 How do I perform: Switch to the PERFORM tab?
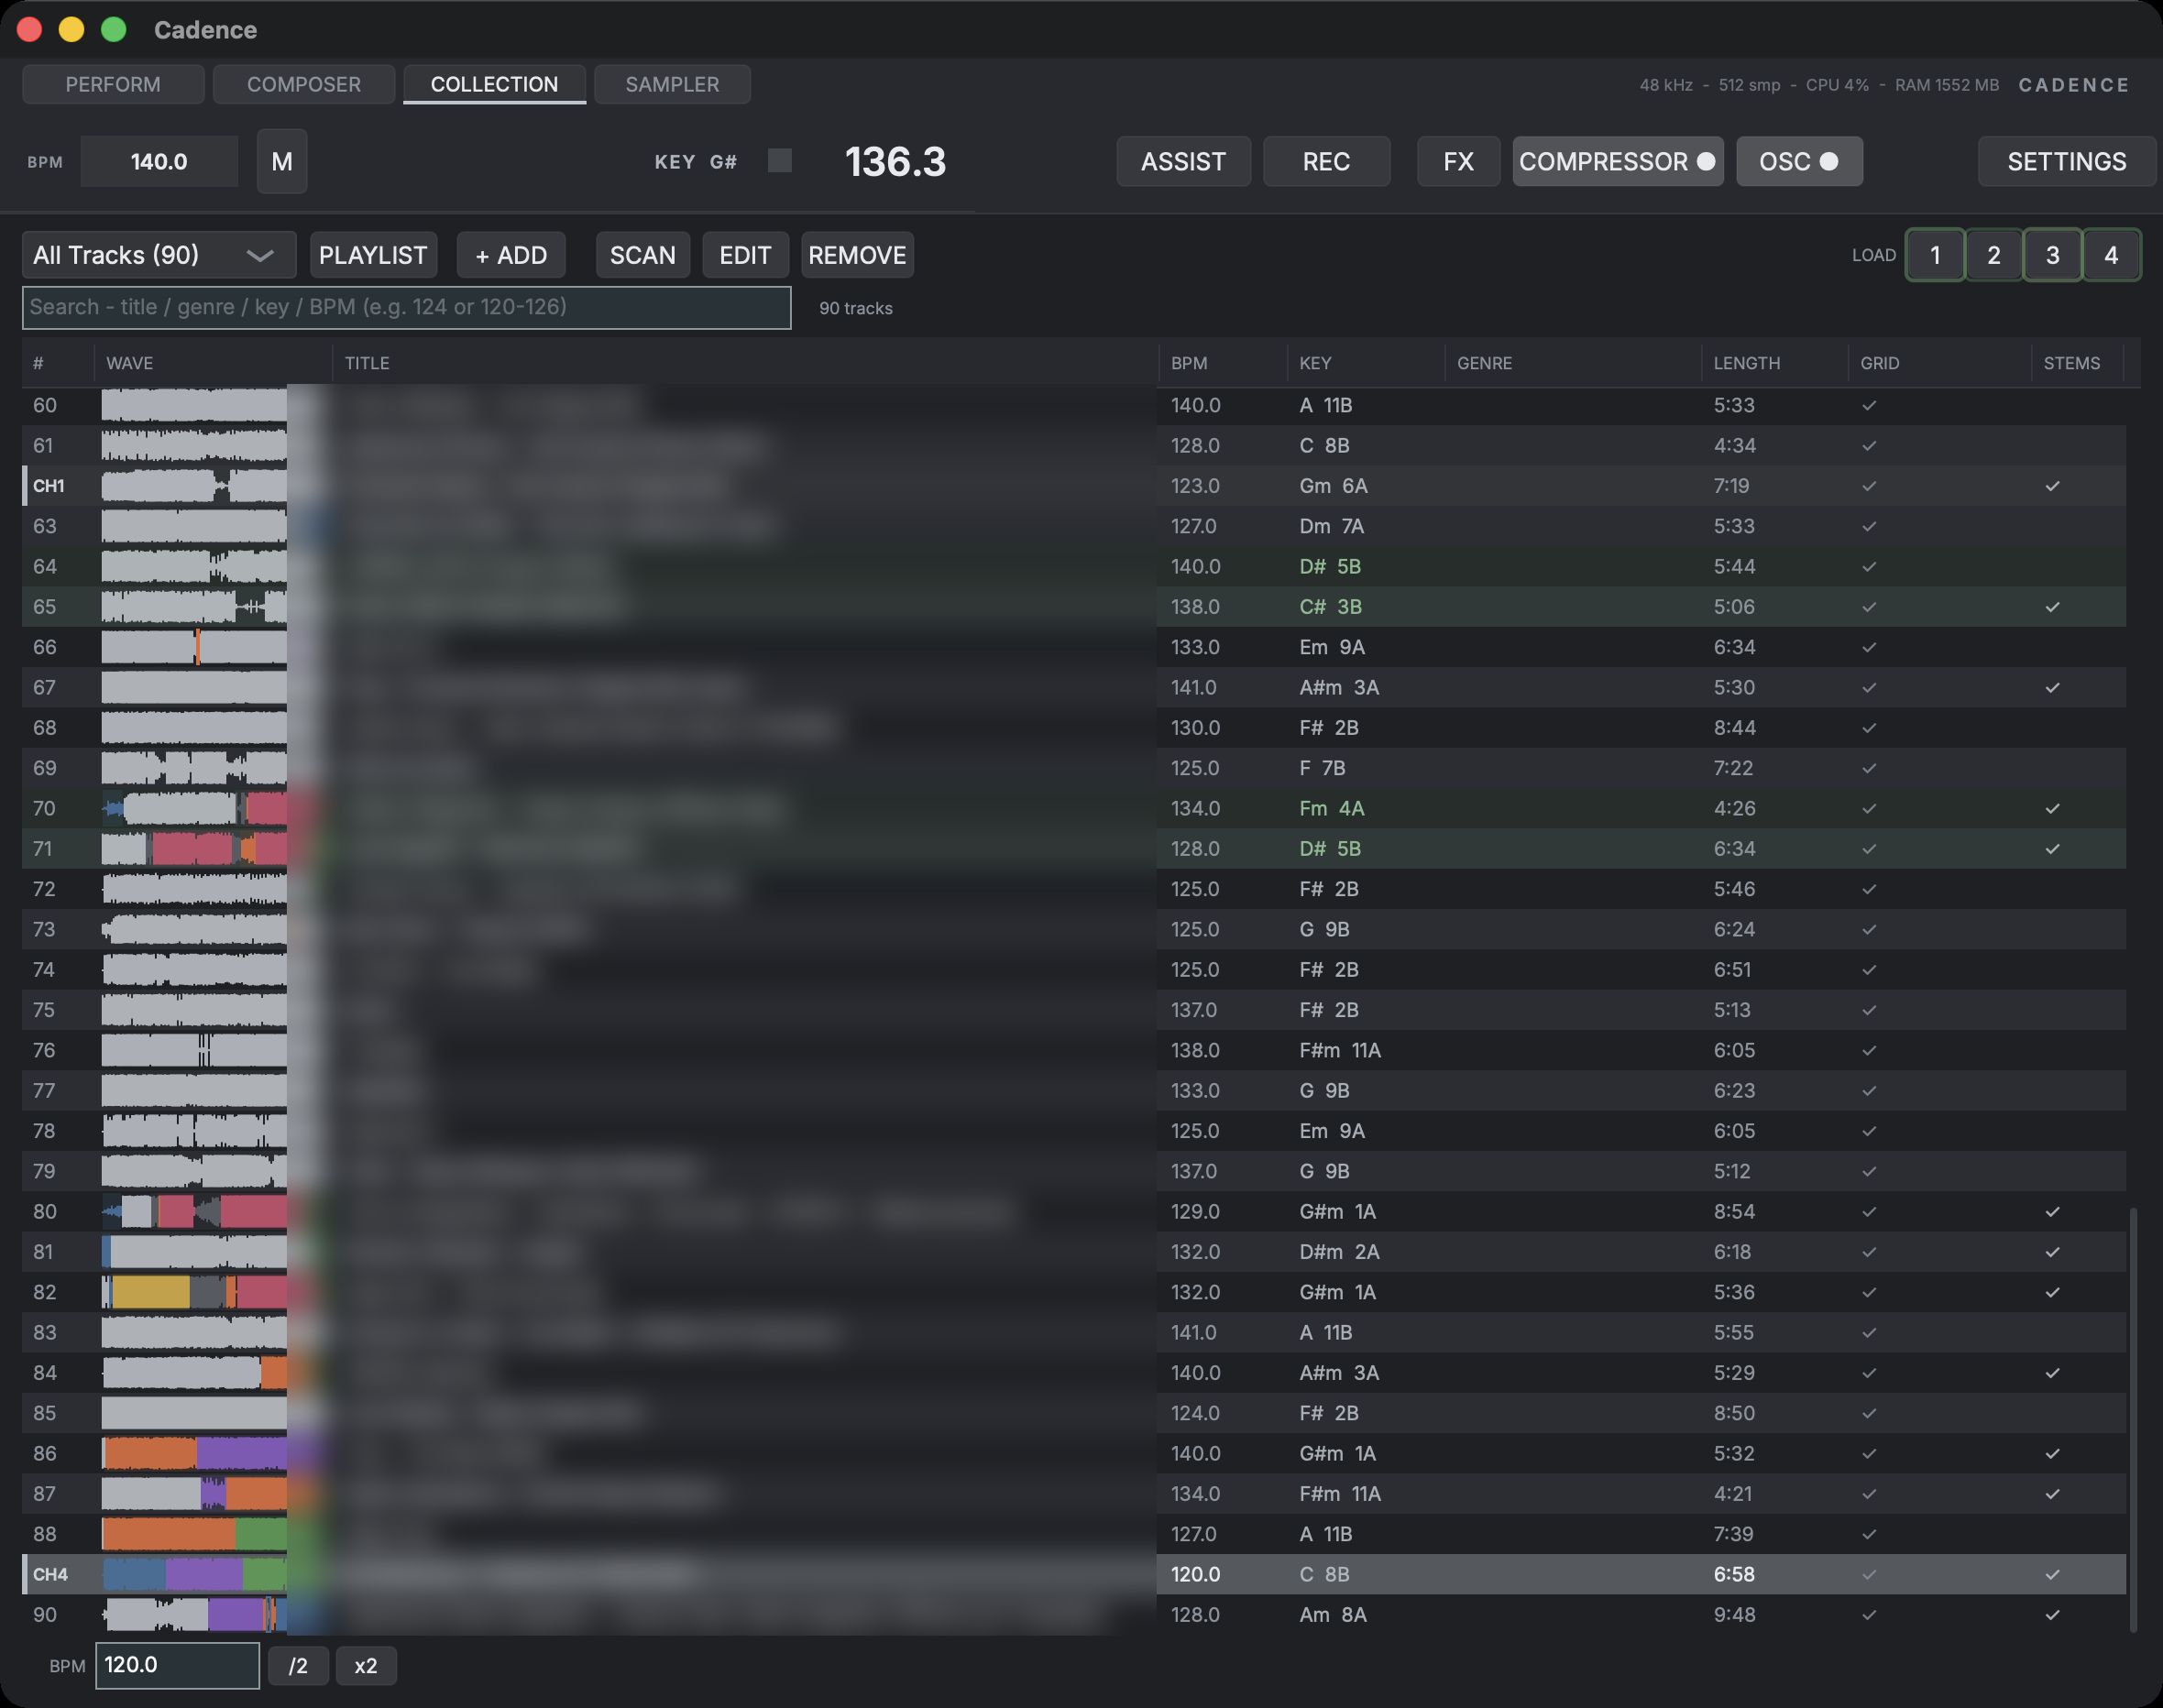point(113,84)
